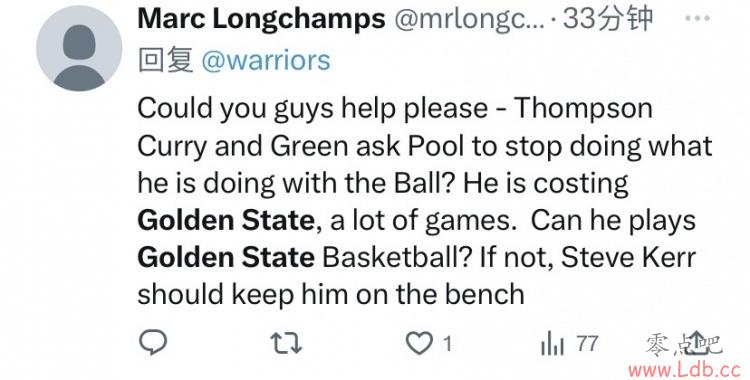Click the 零点吧 watermark text
This screenshot has width=750, height=380.
[684, 345]
